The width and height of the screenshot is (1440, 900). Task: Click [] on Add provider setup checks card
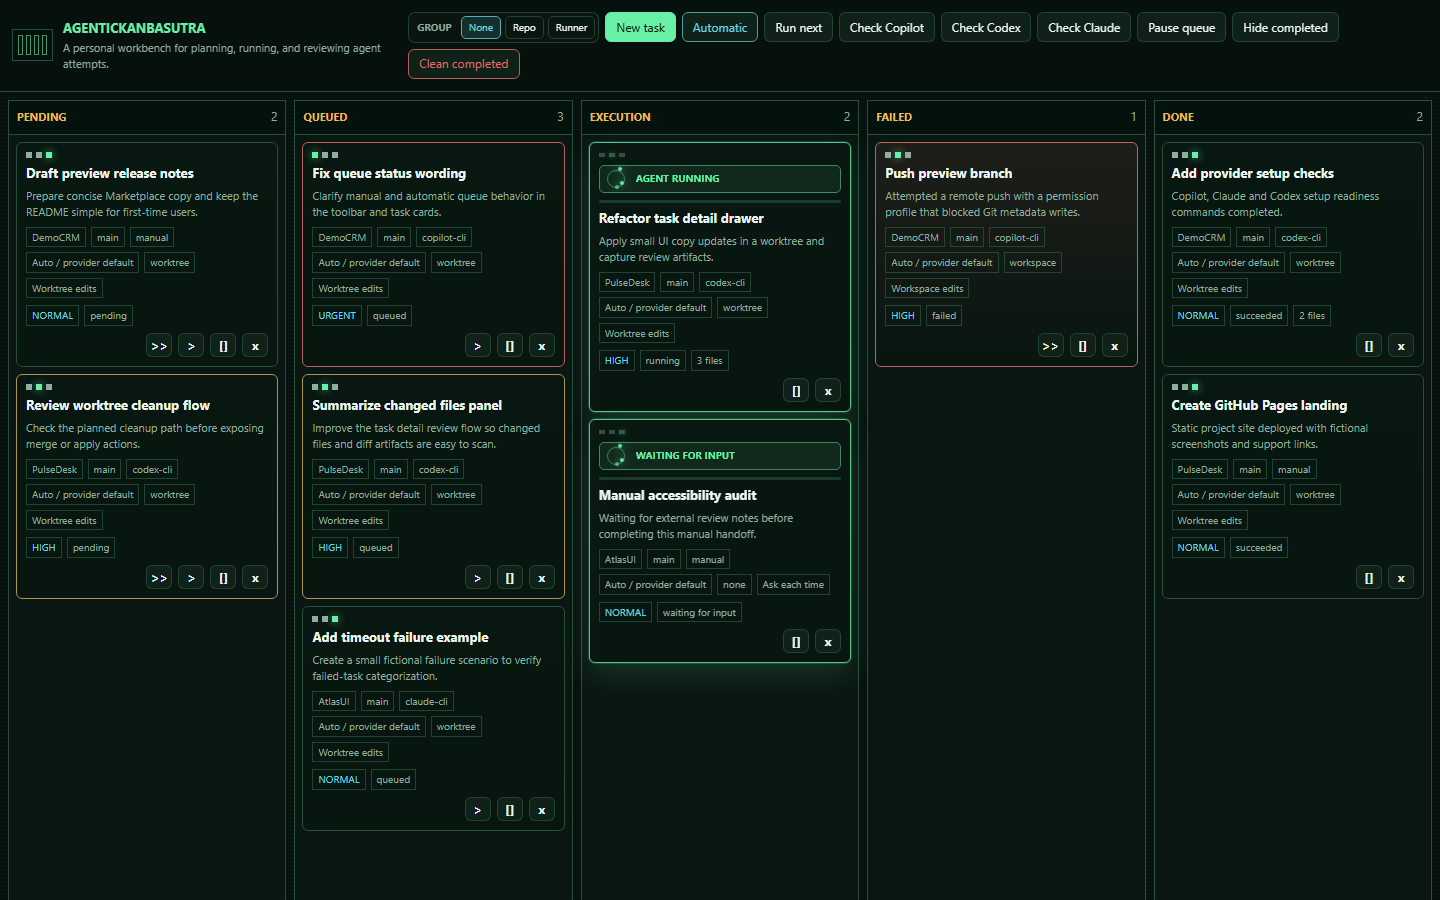click(x=1369, y=346)
